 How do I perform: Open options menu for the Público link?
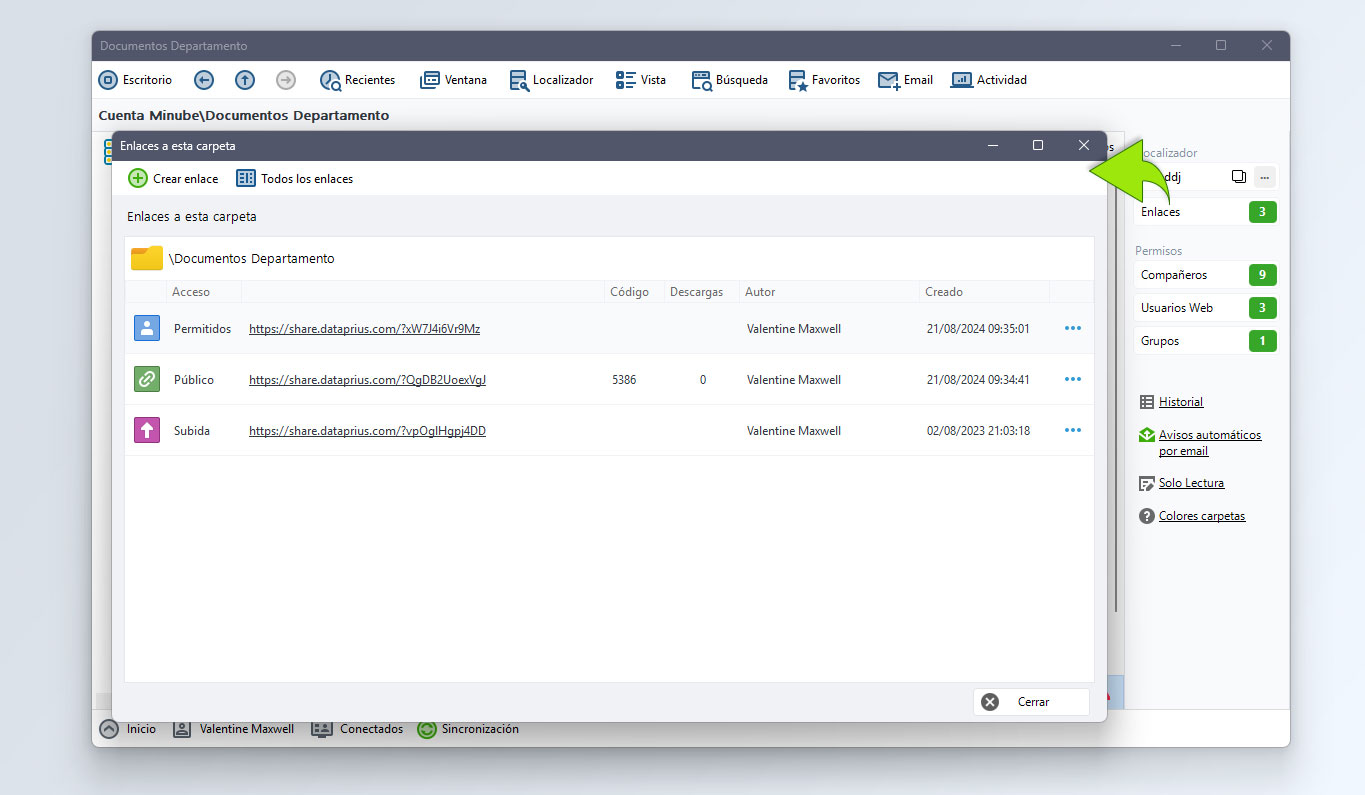(1073, 379)
